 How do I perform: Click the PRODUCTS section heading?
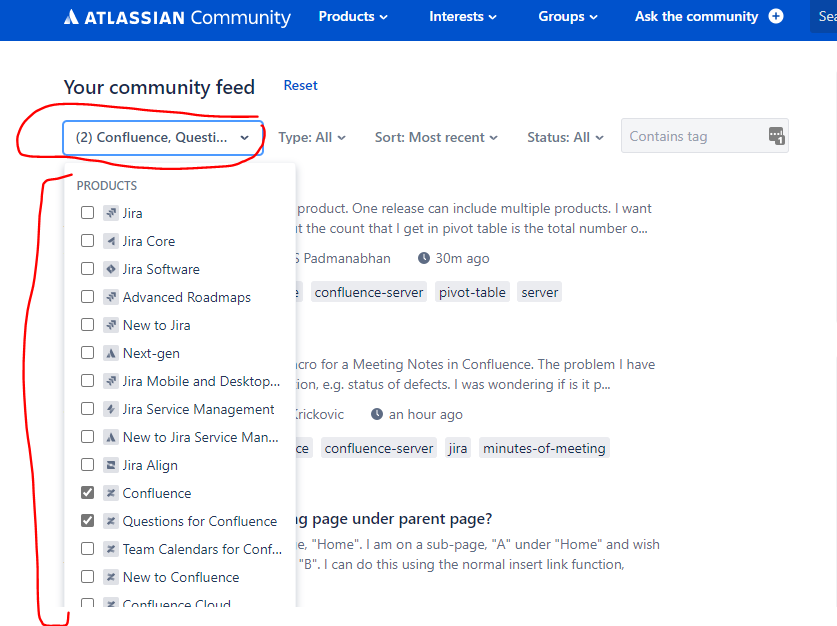pos(107,186)
